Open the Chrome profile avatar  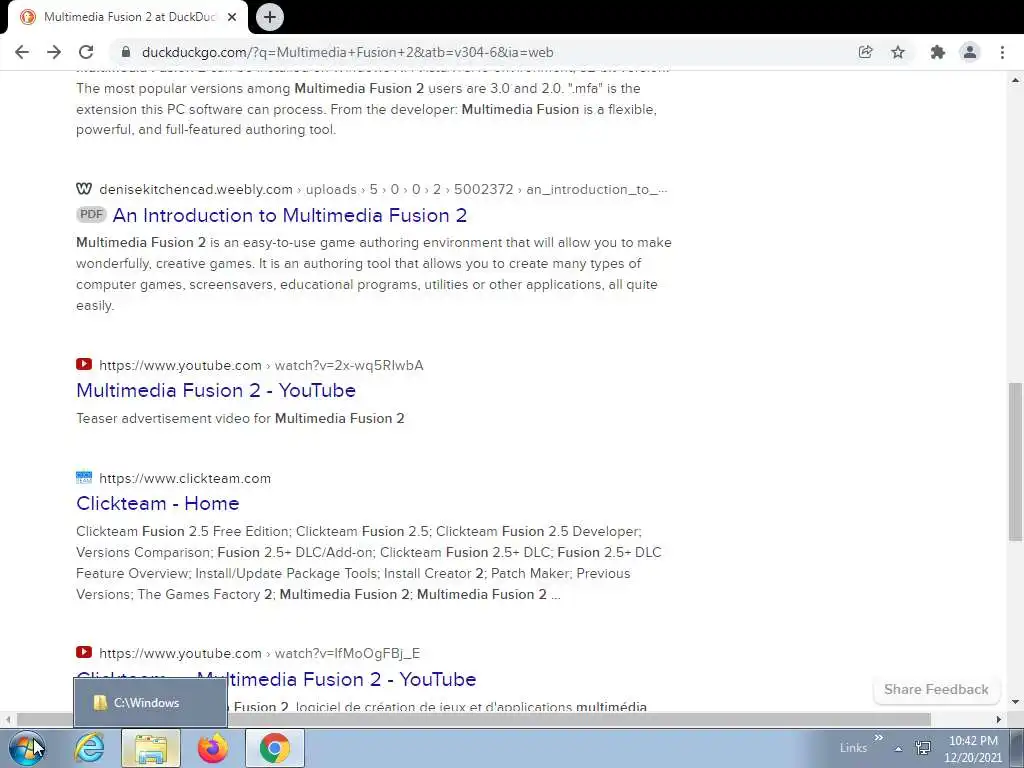click(x=970, y=52)
